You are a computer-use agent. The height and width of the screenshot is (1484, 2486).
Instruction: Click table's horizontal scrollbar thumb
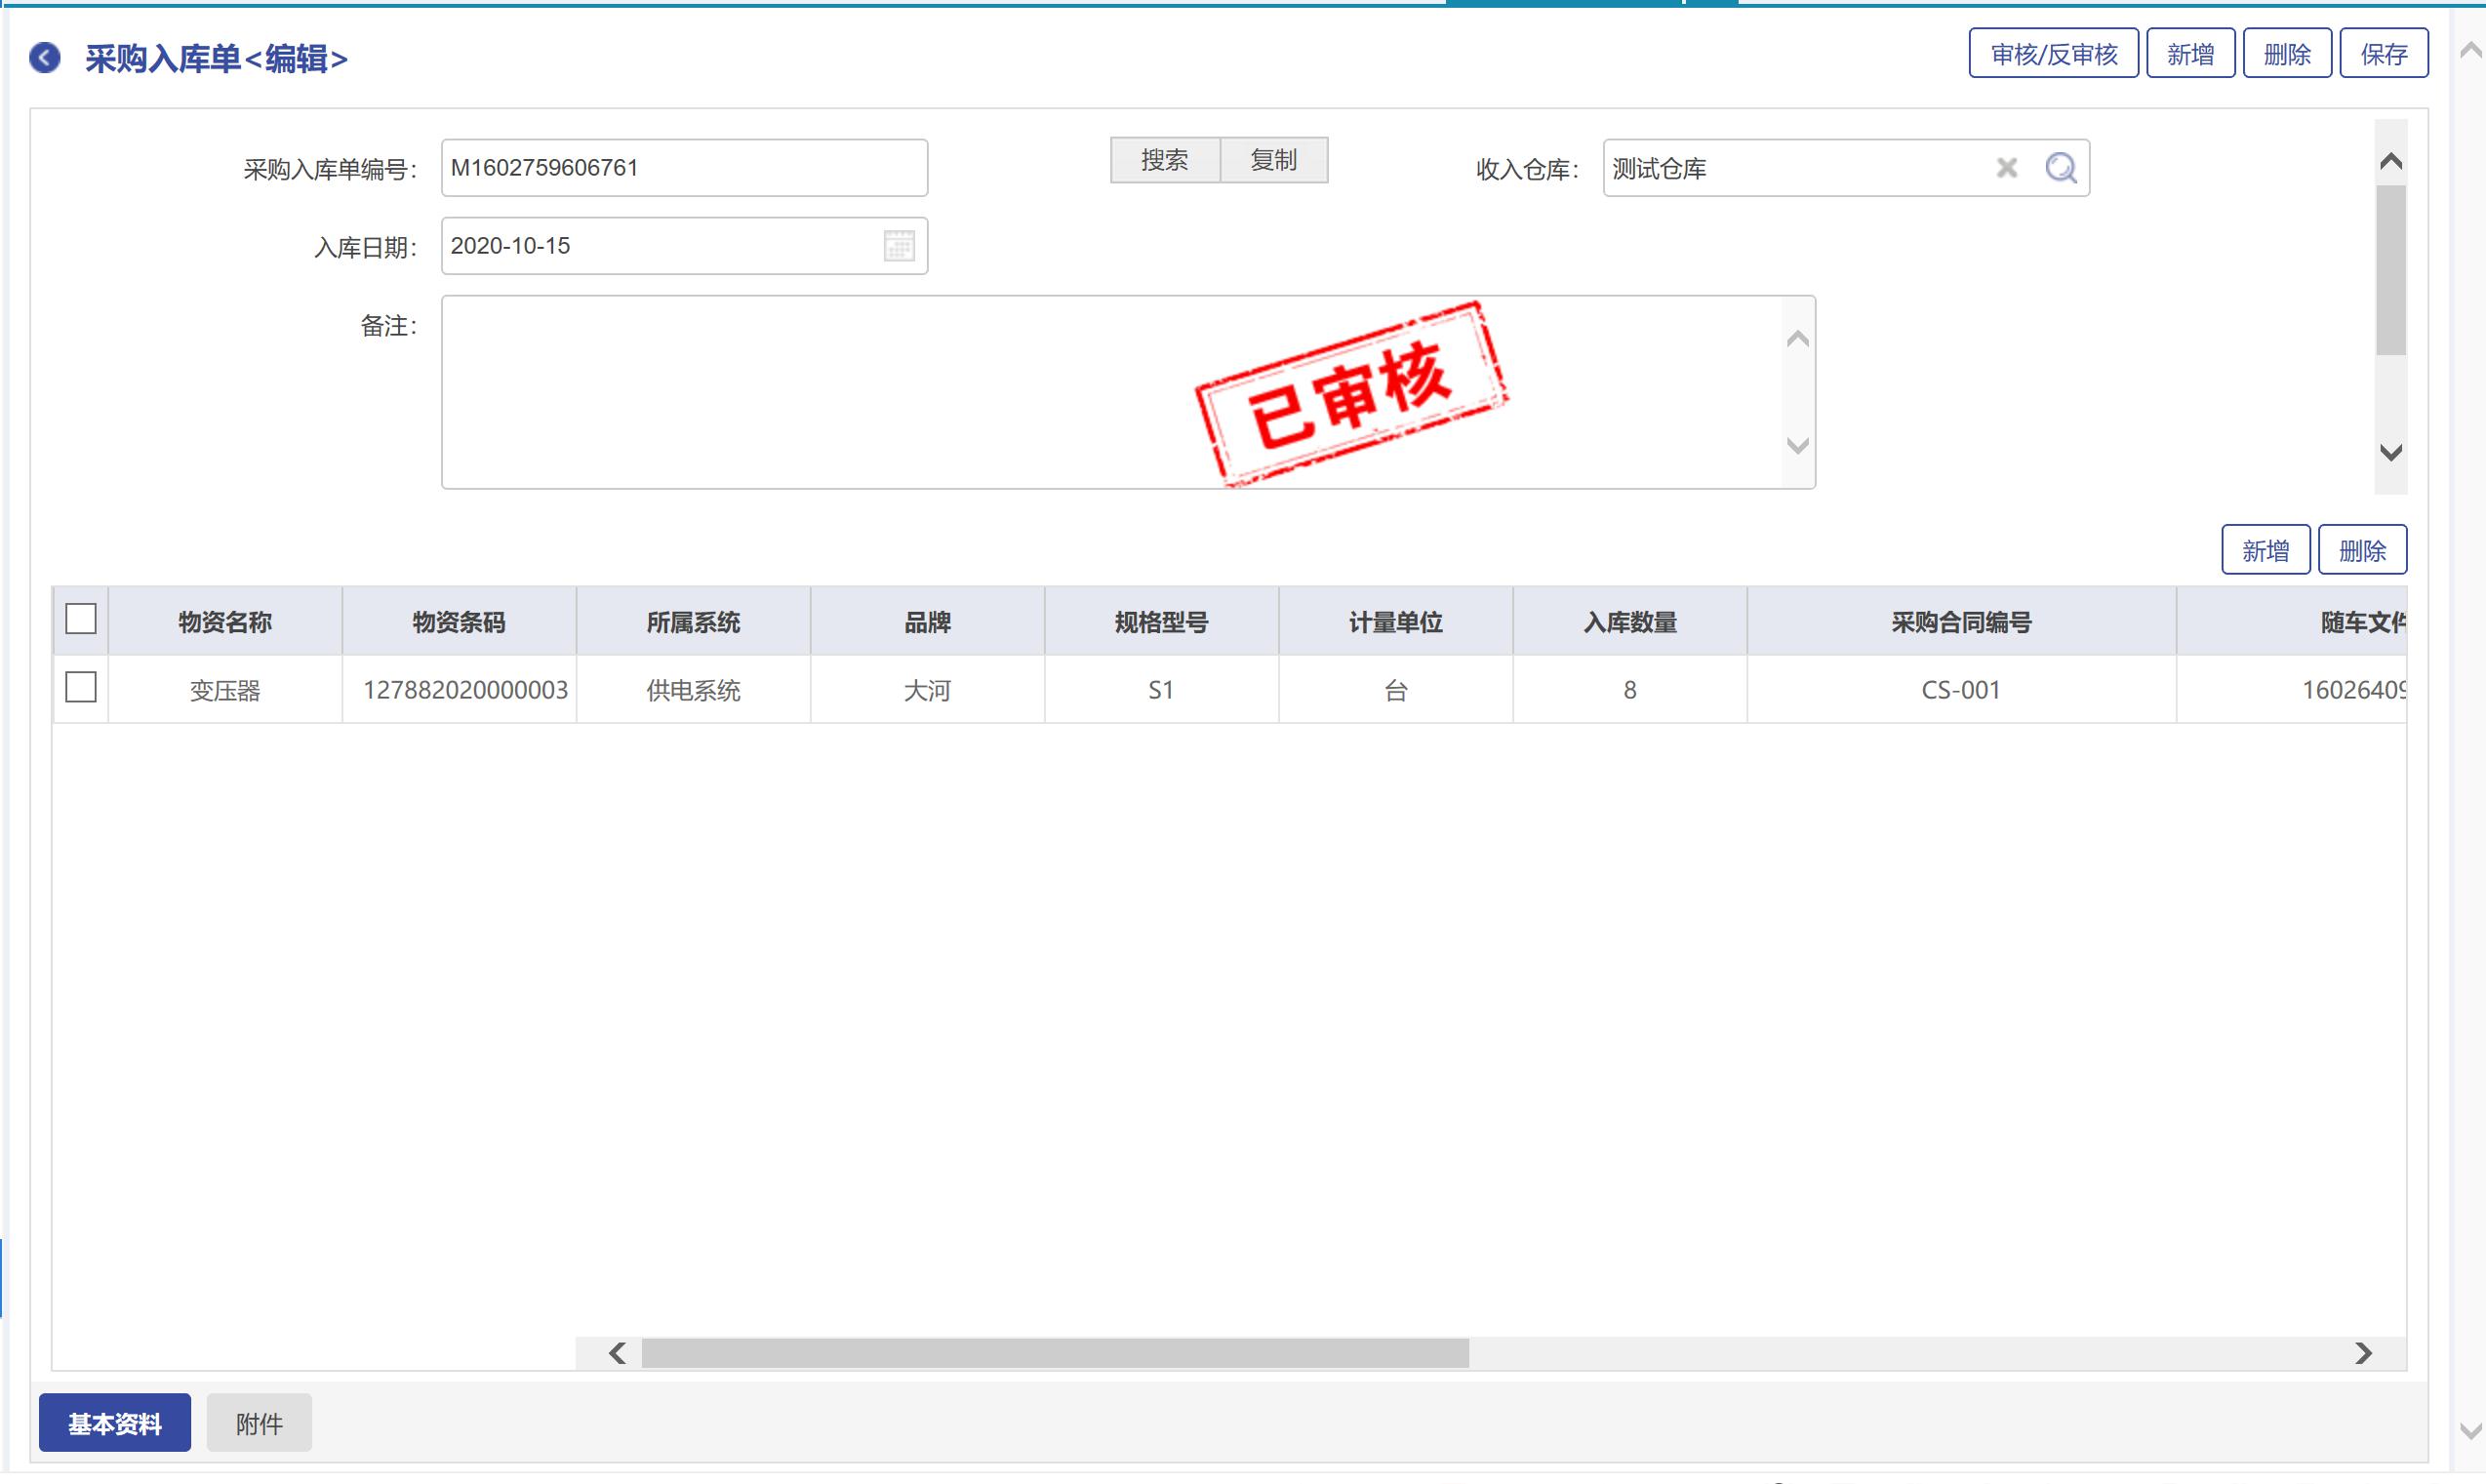click(1055, 1353)
